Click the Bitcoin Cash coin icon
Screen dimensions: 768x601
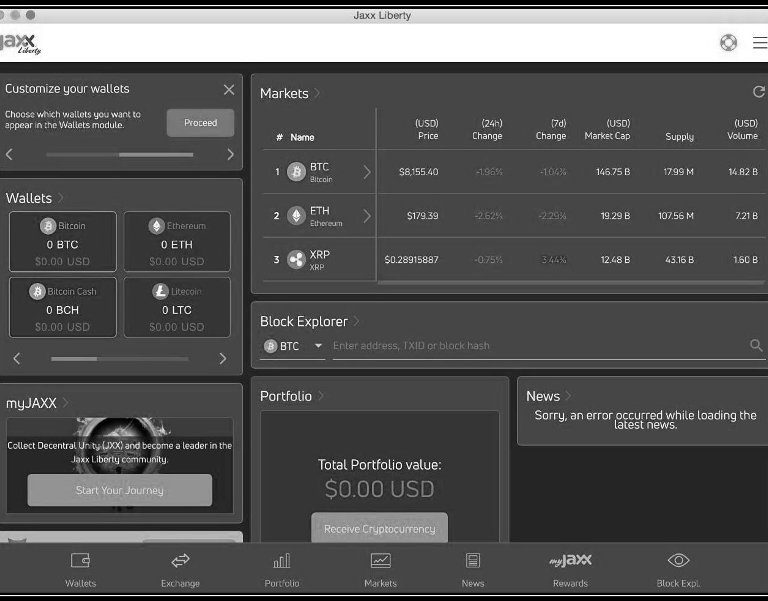[37, 291]
